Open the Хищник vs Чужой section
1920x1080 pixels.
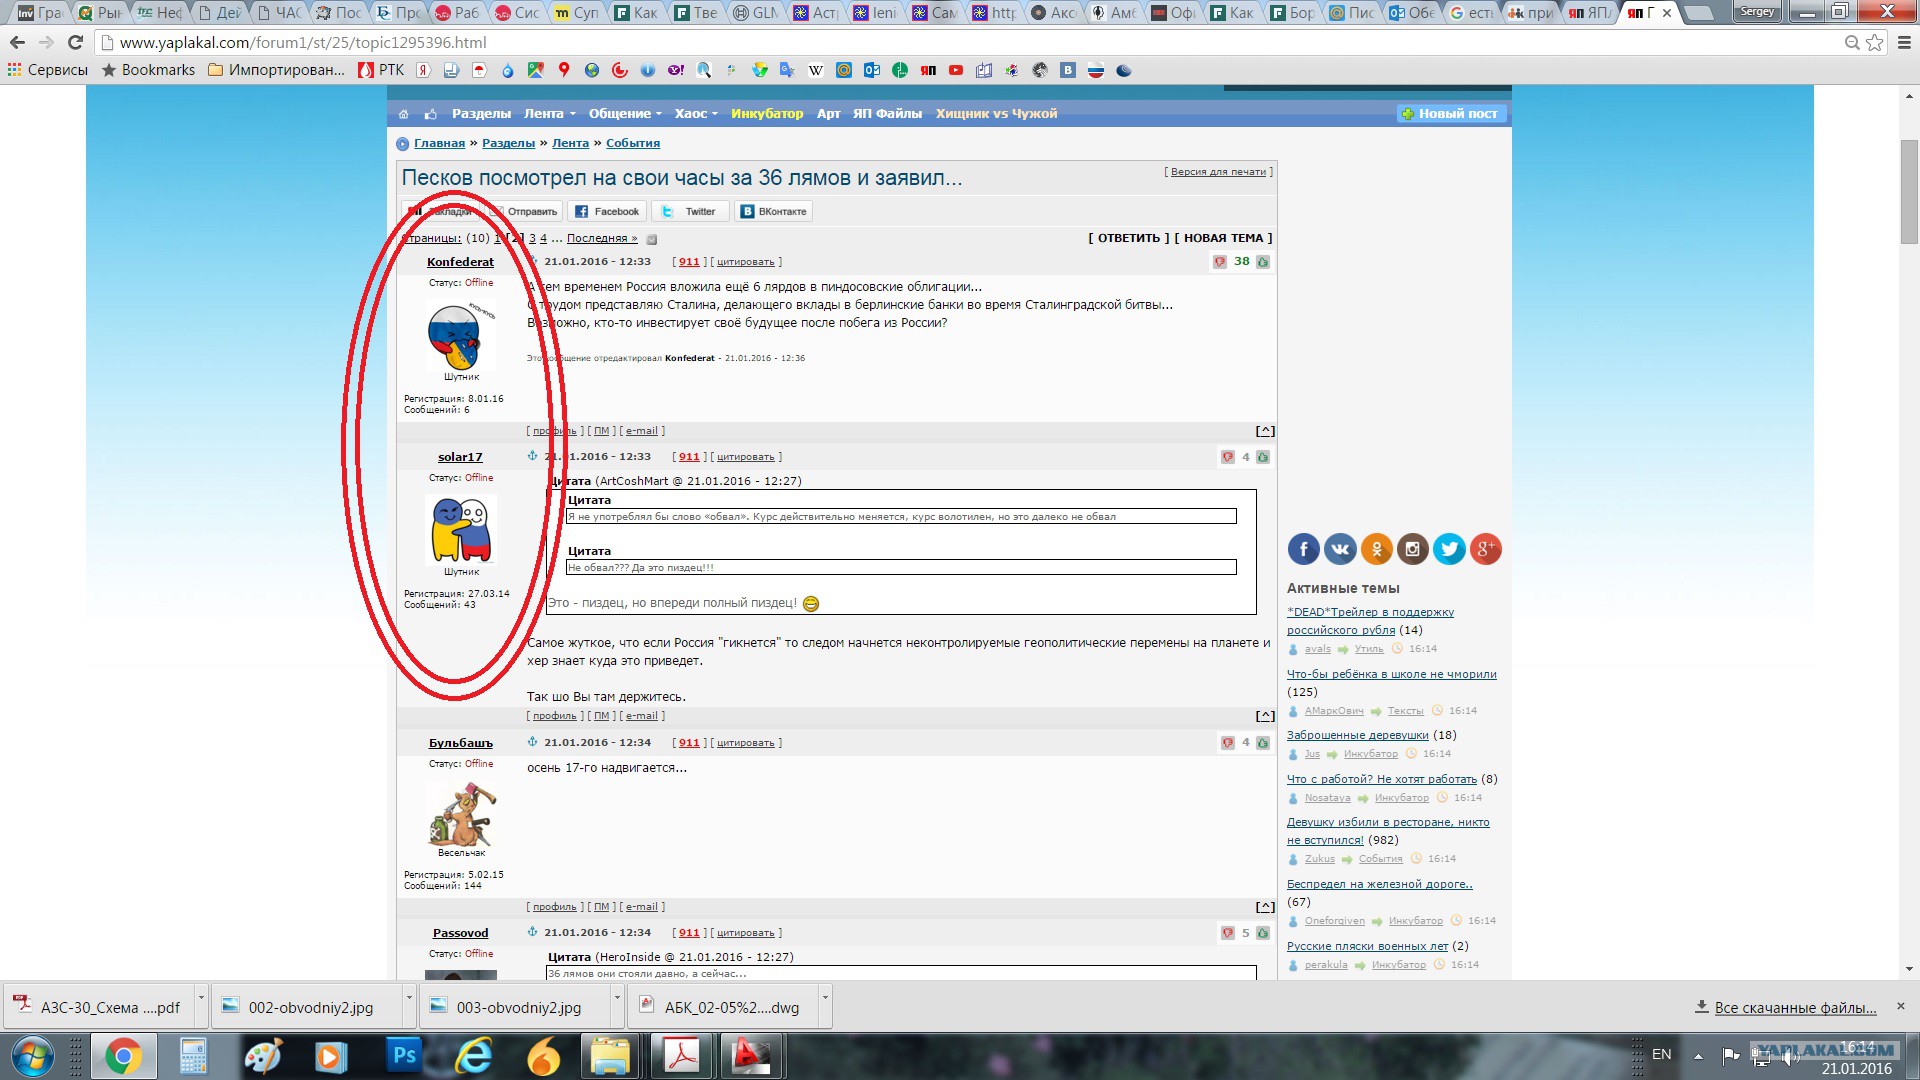(x=996, y=114)
